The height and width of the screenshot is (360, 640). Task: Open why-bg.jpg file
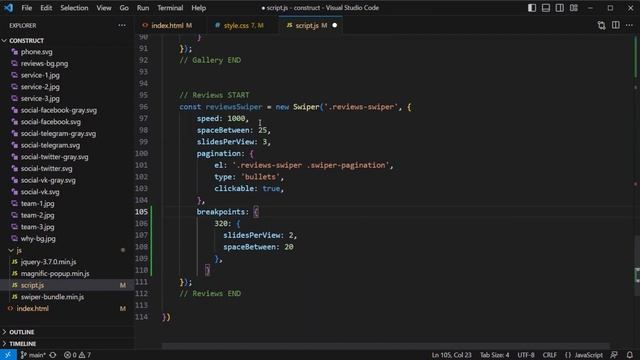(38, 238)
